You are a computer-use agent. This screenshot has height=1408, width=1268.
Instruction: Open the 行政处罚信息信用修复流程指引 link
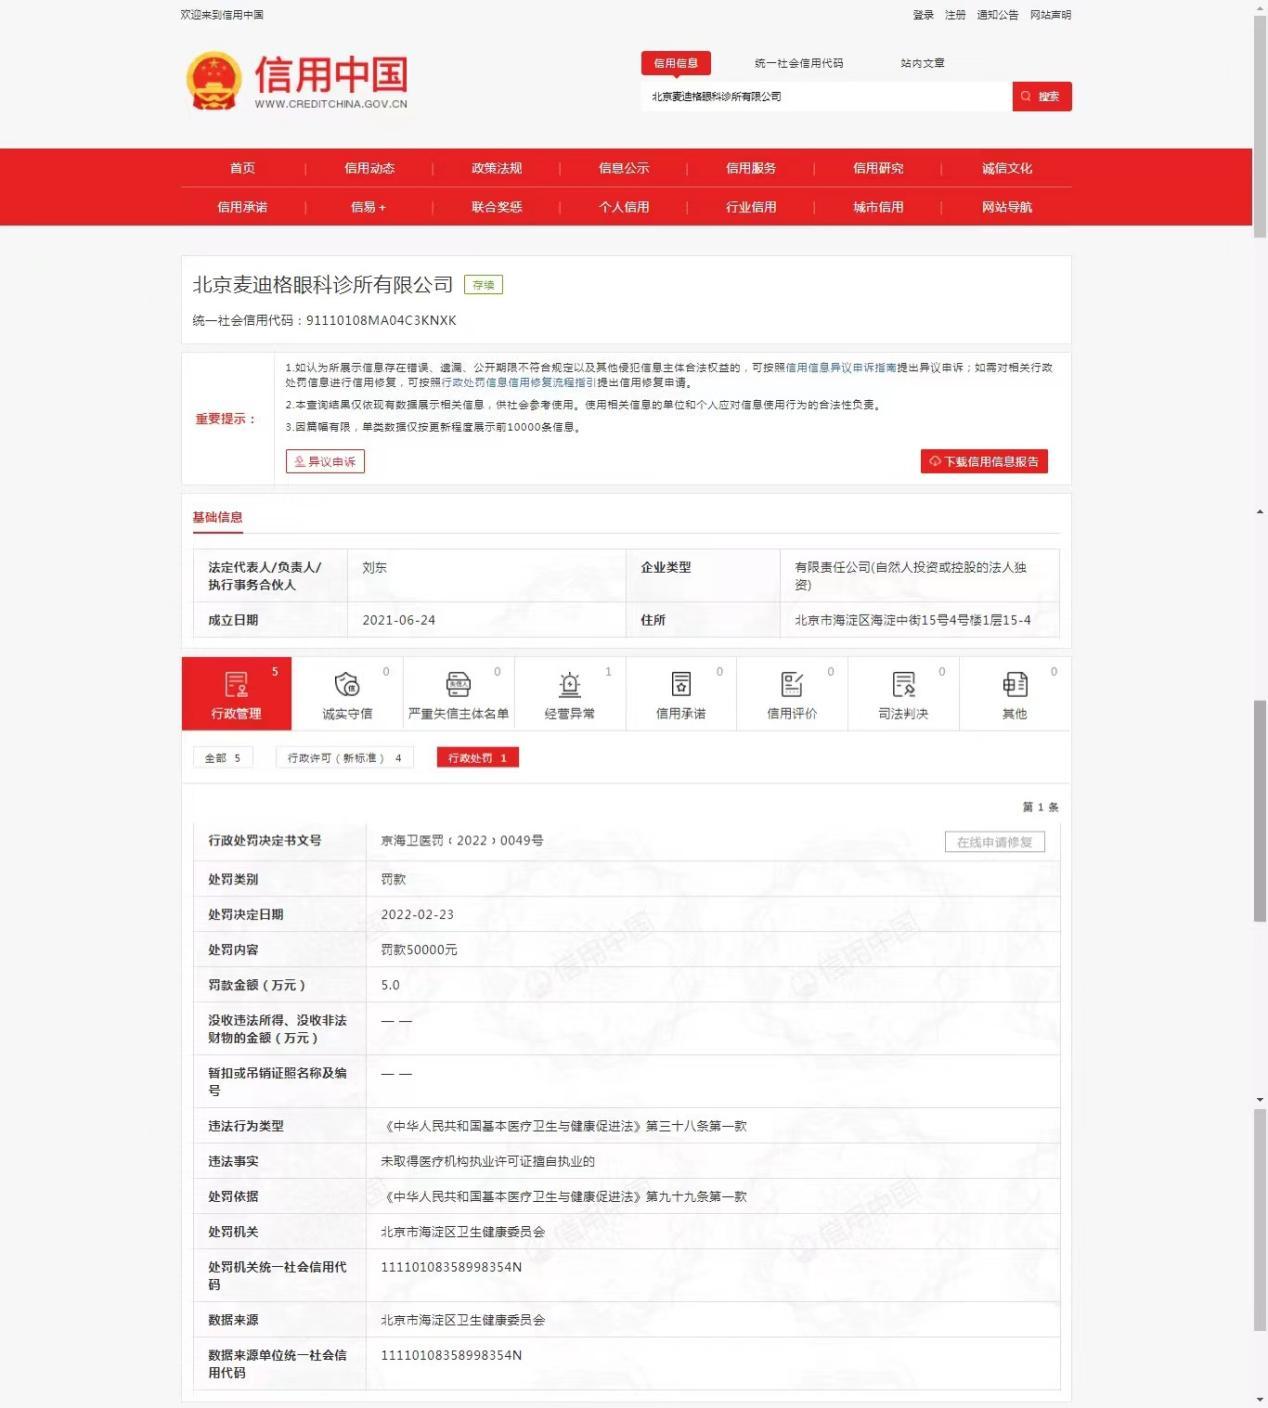pyautogui.click(x=518, y=382)
